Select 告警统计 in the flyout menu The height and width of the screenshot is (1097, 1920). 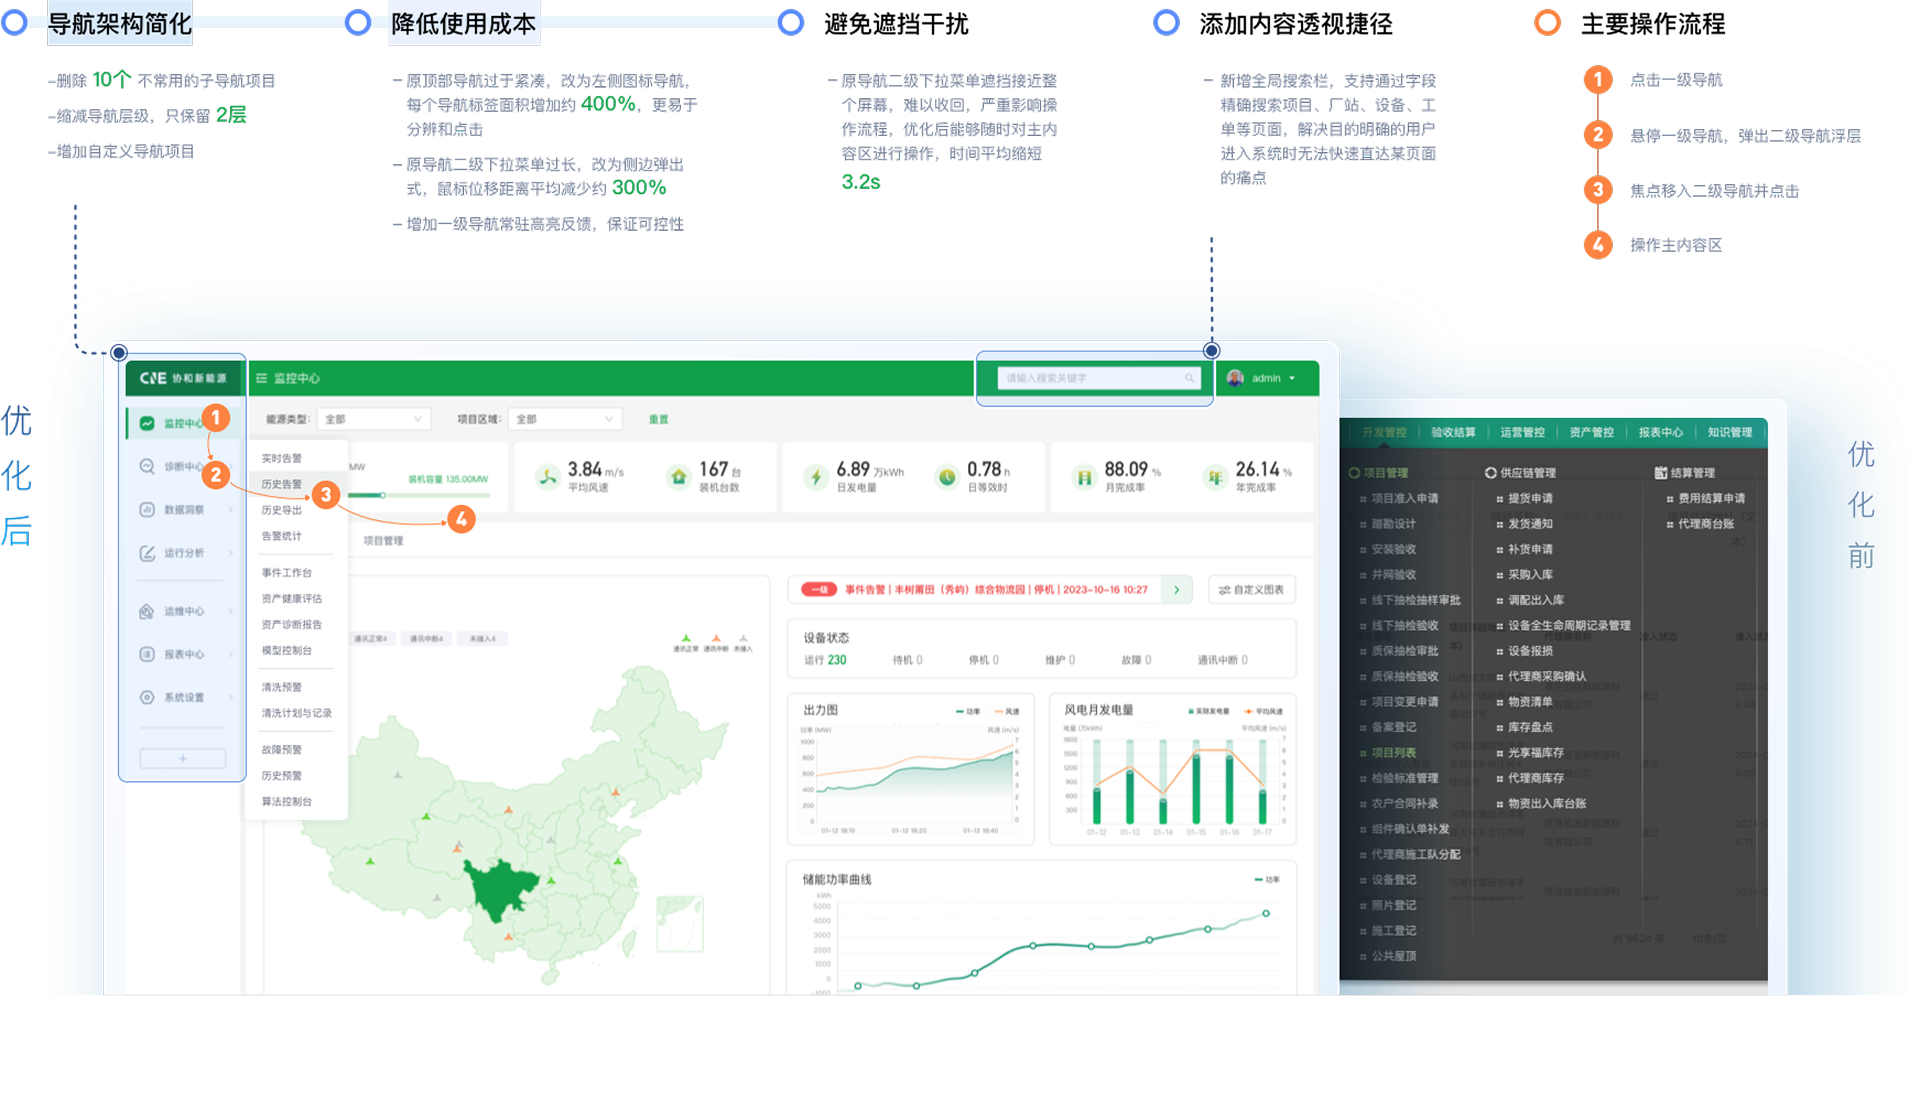(282, 536)
